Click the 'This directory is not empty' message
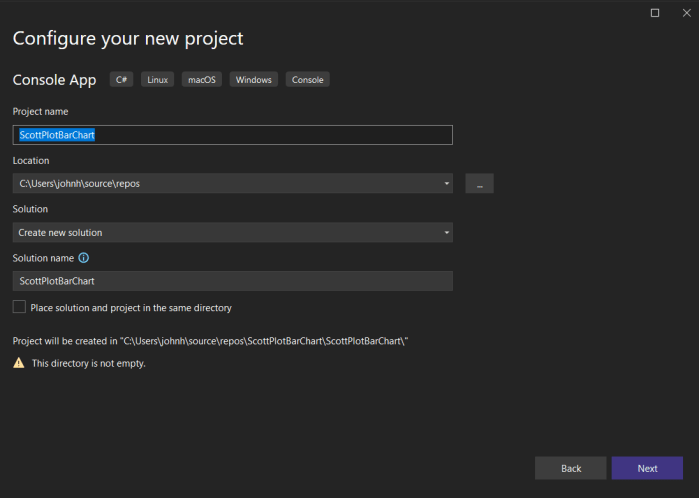 tap(89, 363)
